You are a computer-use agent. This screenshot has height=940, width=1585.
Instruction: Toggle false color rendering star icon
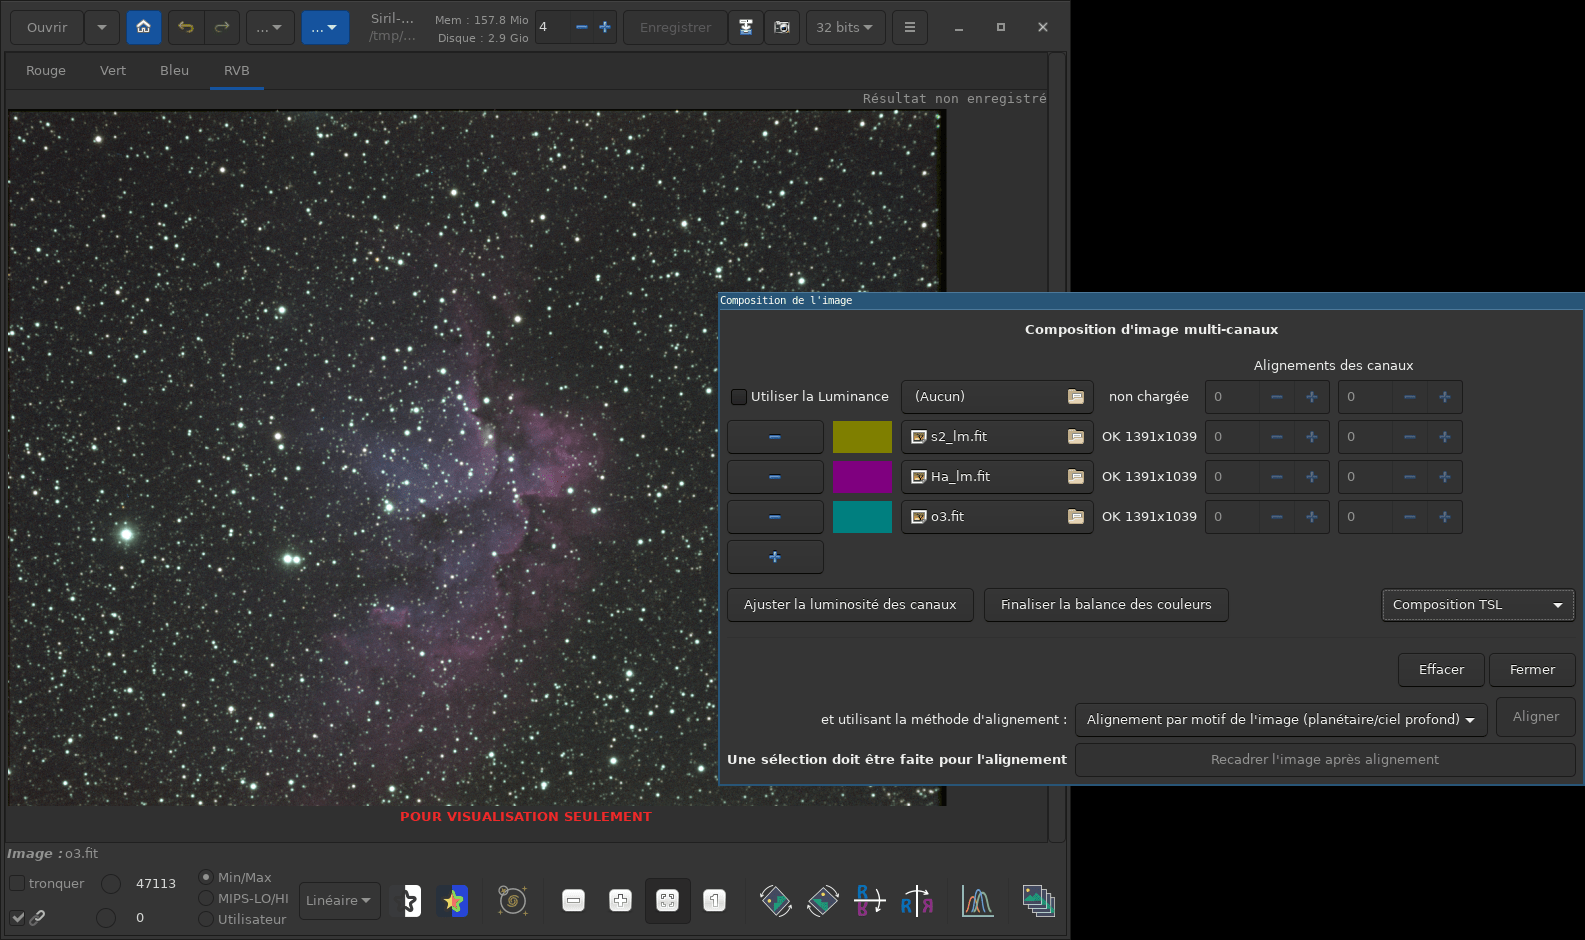(x=453, y=901)
